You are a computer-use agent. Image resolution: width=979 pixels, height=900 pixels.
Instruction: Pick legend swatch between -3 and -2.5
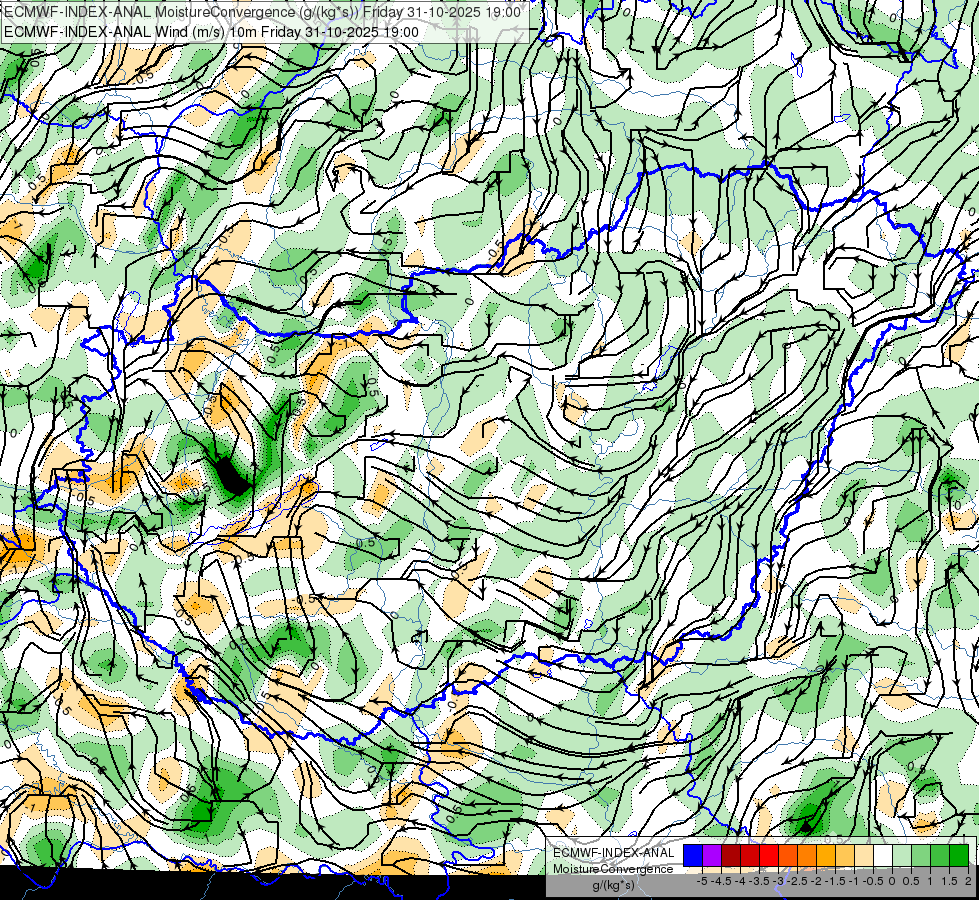point(788,856)
